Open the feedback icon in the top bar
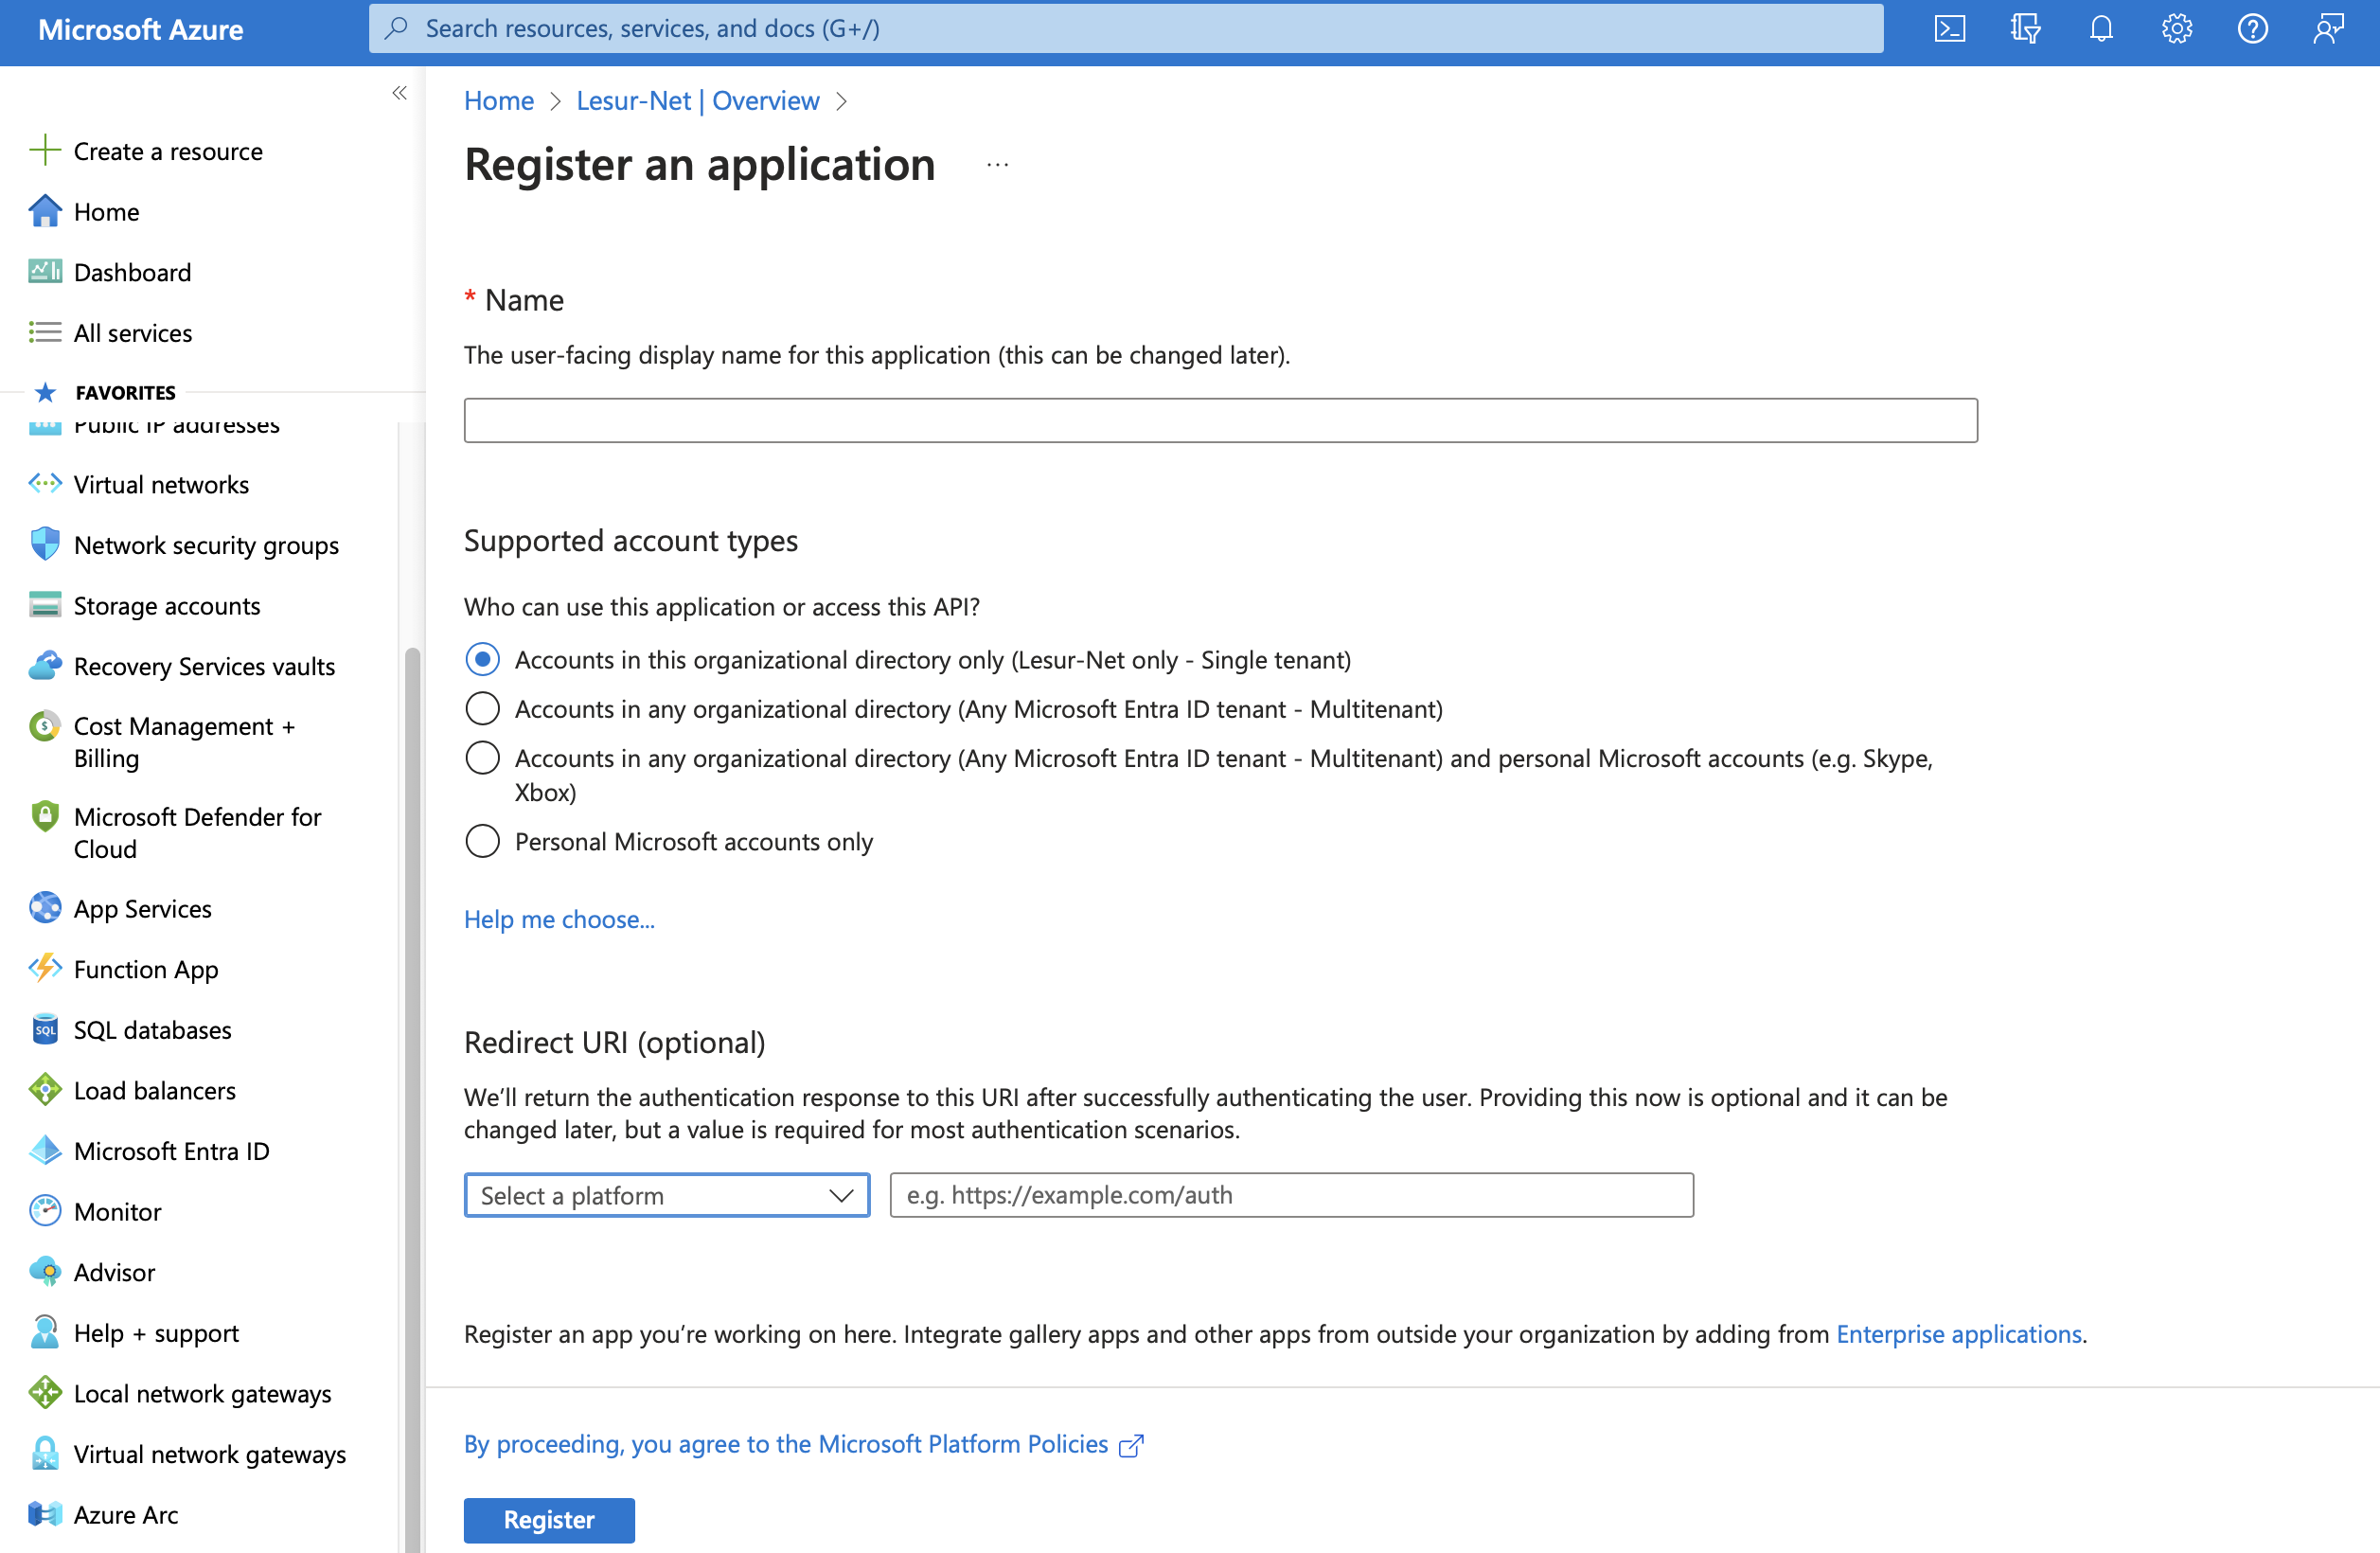Viewport: 2380px width, 1553px height. (2327, 28)
